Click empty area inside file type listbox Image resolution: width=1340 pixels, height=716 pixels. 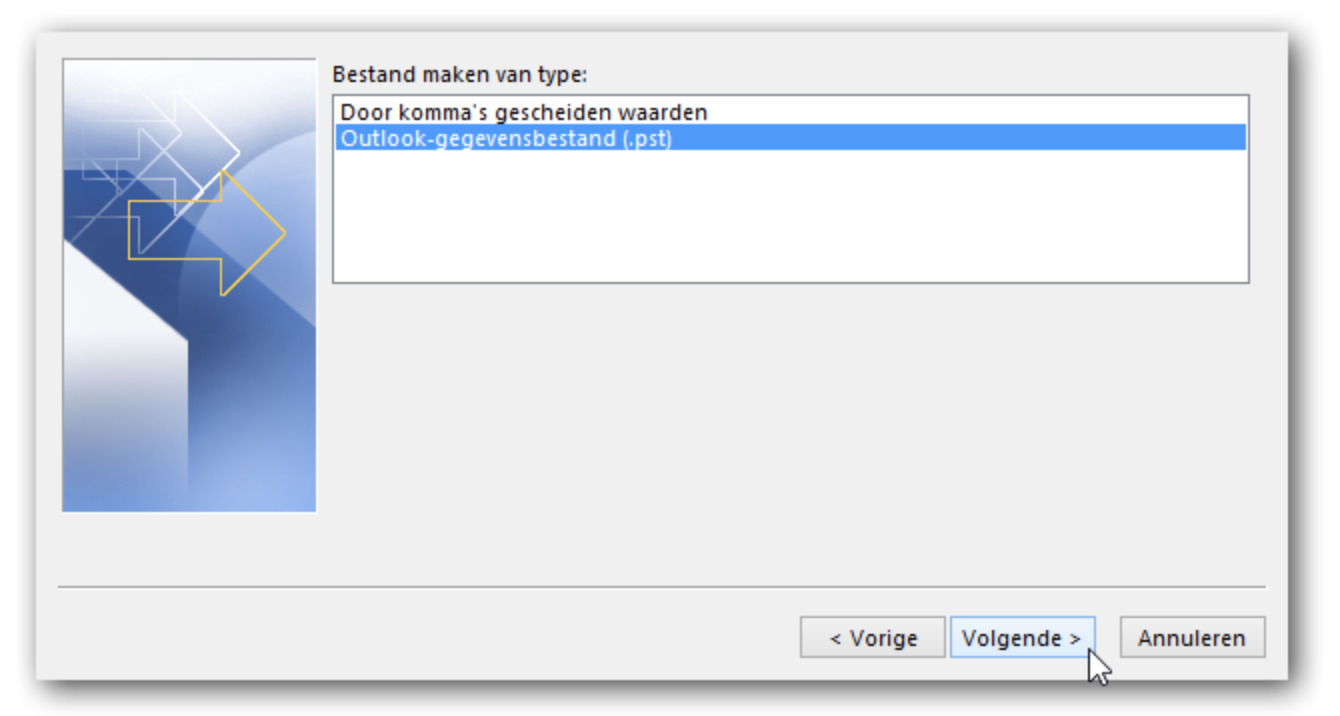tap(790, 215)
